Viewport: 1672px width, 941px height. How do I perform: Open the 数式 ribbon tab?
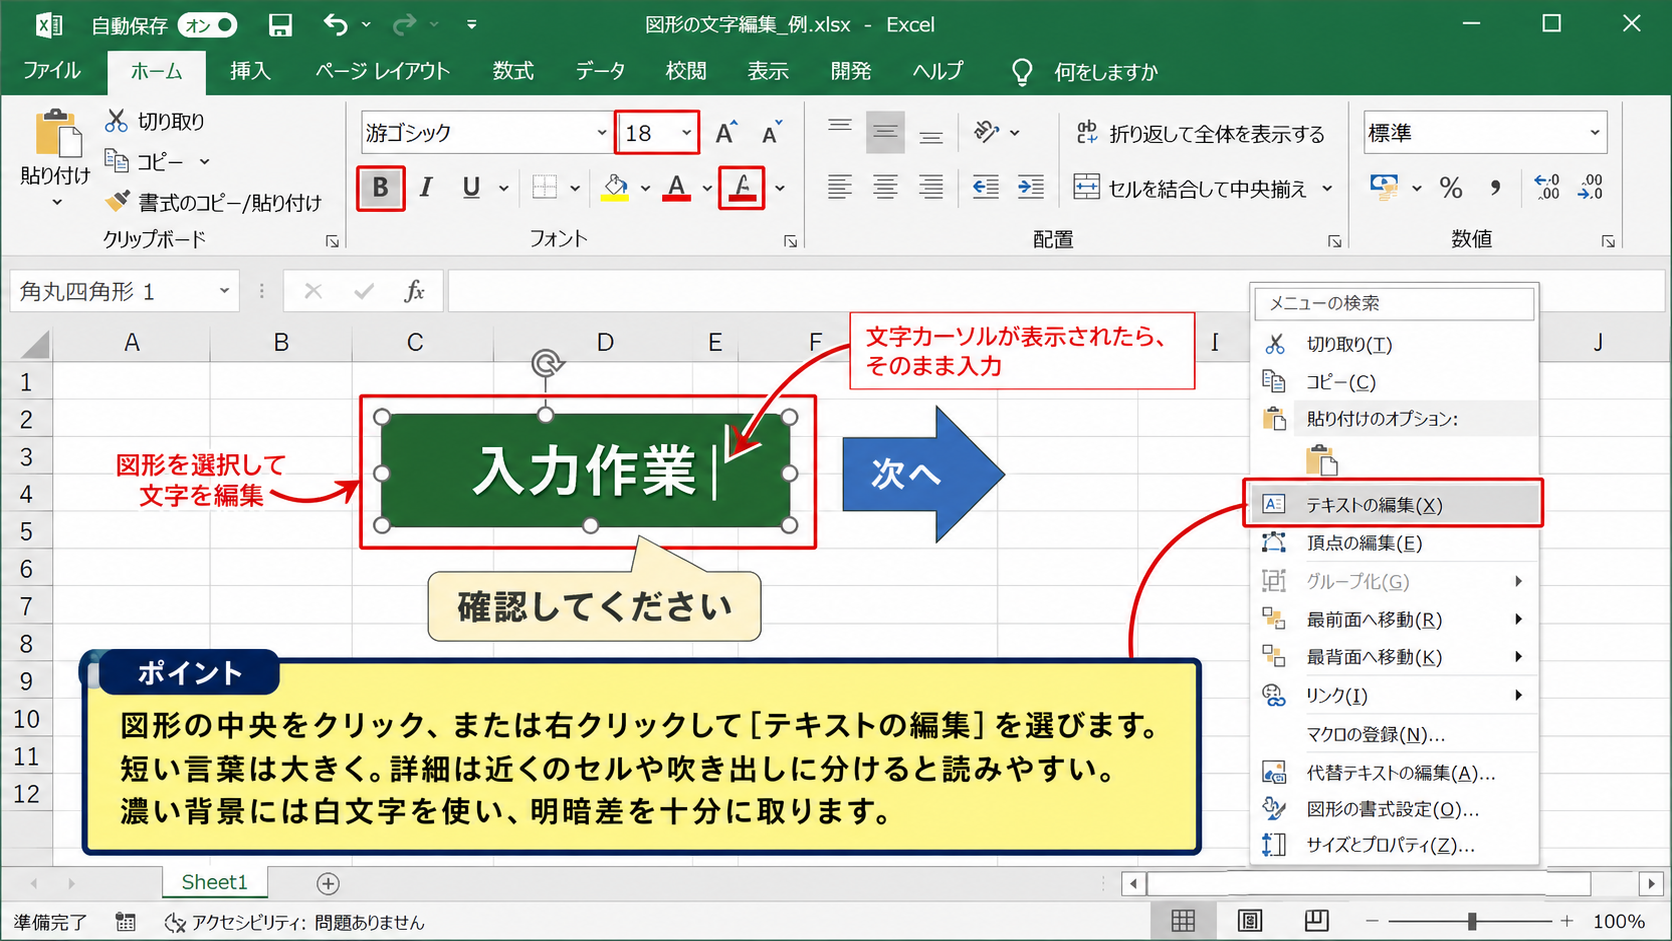point(513,71)
